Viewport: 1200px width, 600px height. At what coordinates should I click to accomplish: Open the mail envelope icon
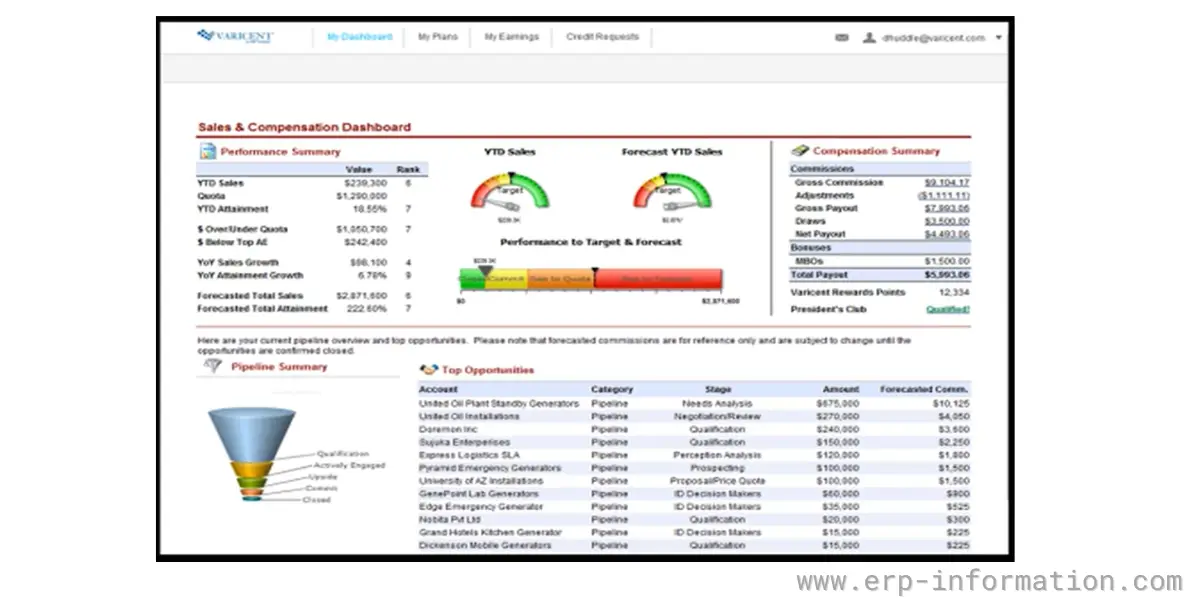click(842, 37)
